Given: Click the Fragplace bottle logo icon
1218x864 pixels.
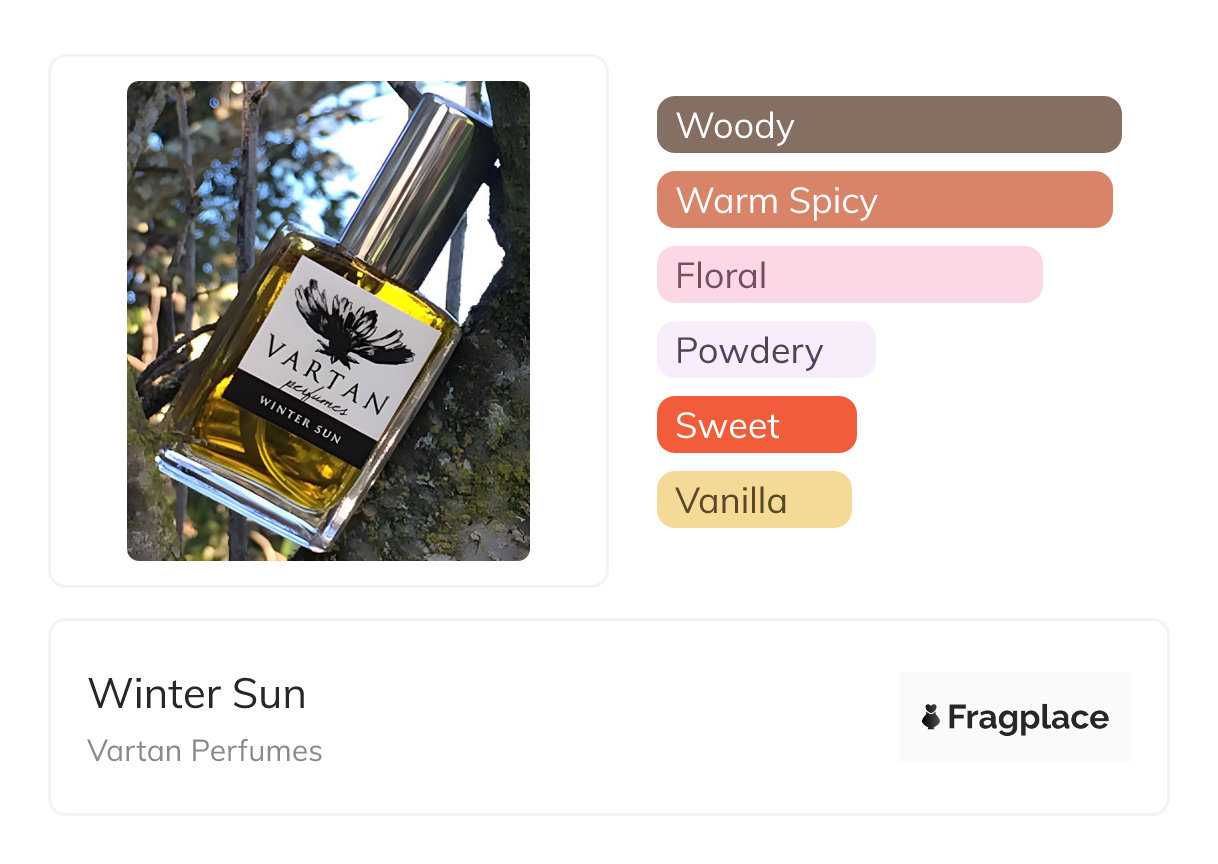Looking at the screenshot, I should (931, 717).
